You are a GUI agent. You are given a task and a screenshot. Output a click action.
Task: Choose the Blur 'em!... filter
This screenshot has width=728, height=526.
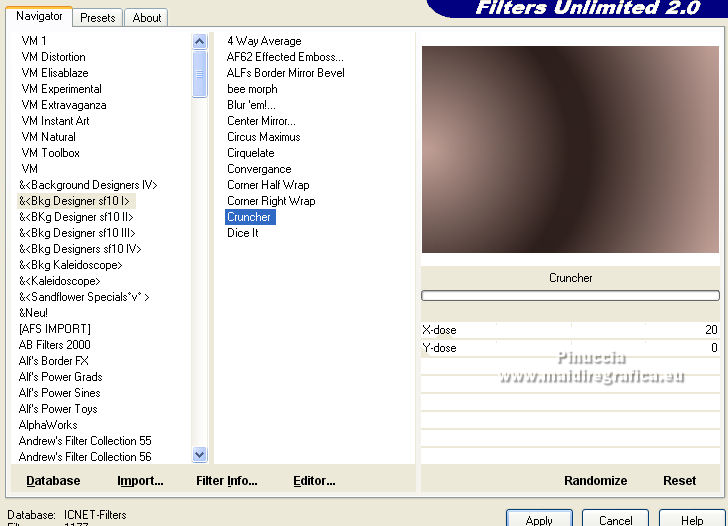click(x=251, y=105)
